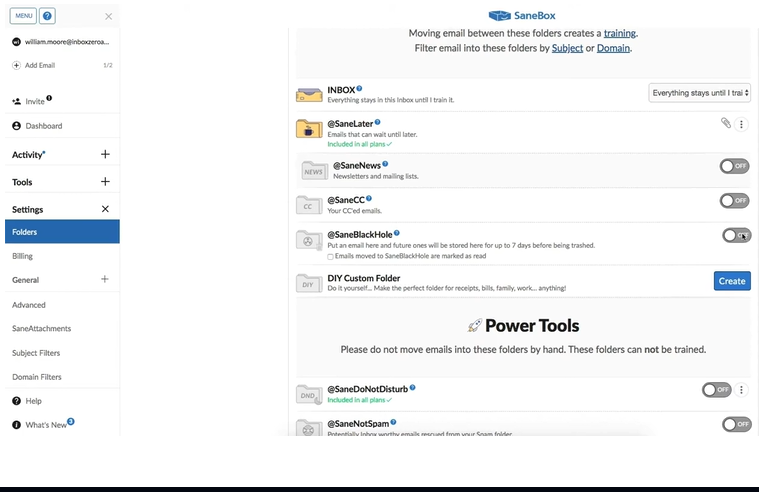
Task: Click the @SaneNews info tooltip icon
Action: click(385, 164)
